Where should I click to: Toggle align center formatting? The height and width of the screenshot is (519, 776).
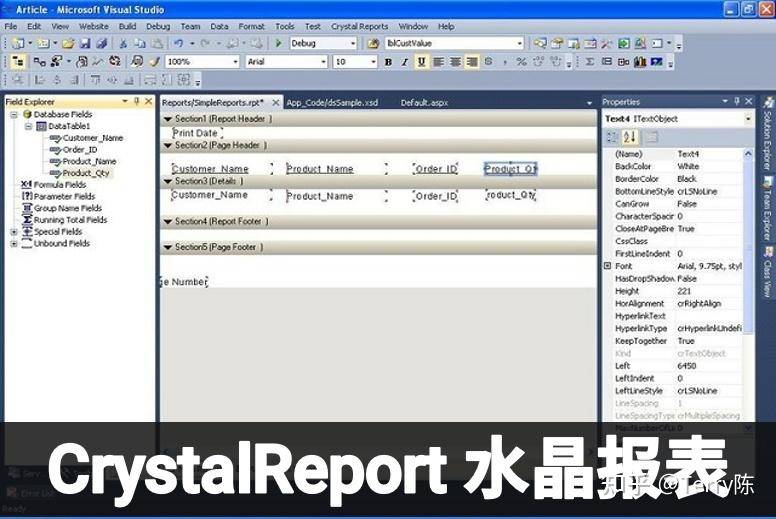[455, 62]
